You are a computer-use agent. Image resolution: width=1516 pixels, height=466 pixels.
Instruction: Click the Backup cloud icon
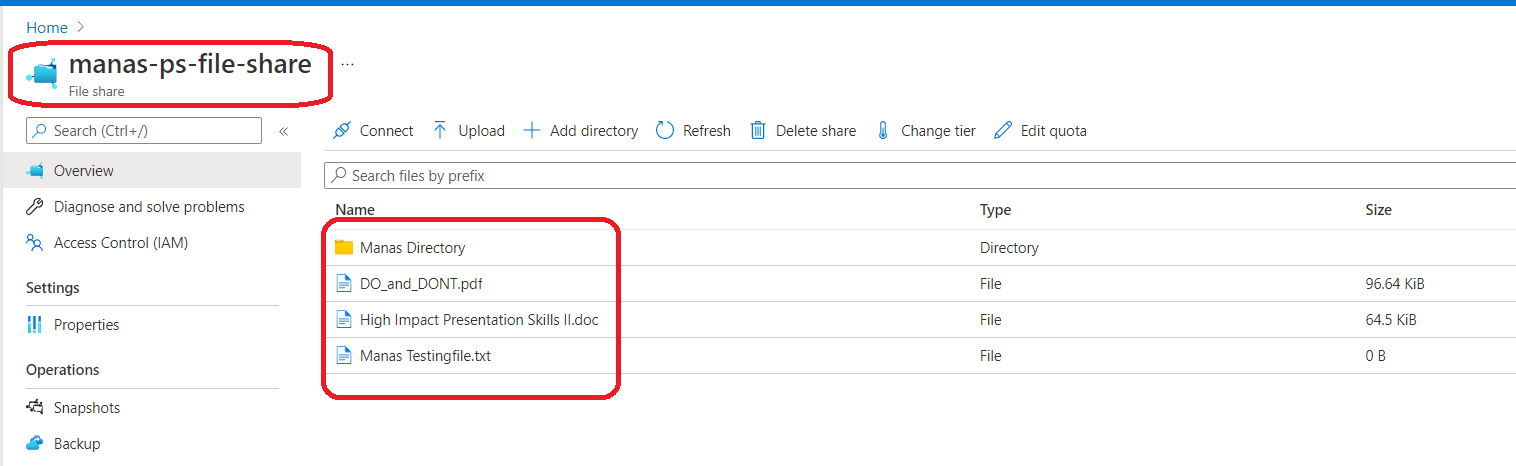pyautogui.click(x=35, y=443)
